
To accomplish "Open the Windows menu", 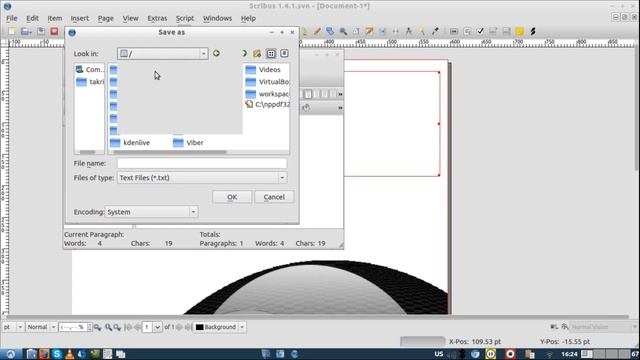I will point(217,18).
